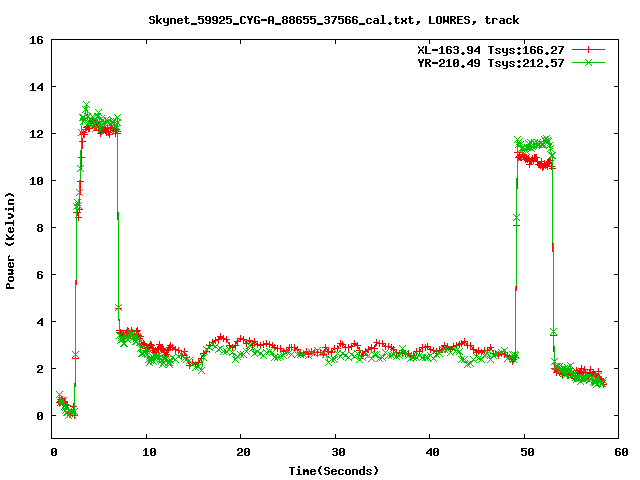Click x-axis tick label 40
640x480 pixels.
coord(432,452)
